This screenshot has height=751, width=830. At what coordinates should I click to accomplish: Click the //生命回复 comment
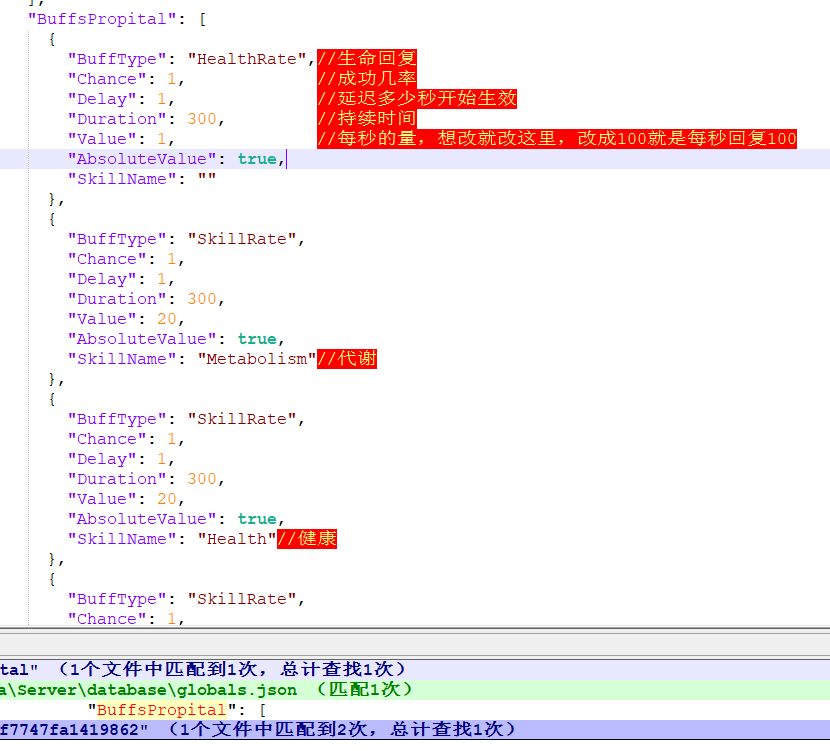click(367, 58)
